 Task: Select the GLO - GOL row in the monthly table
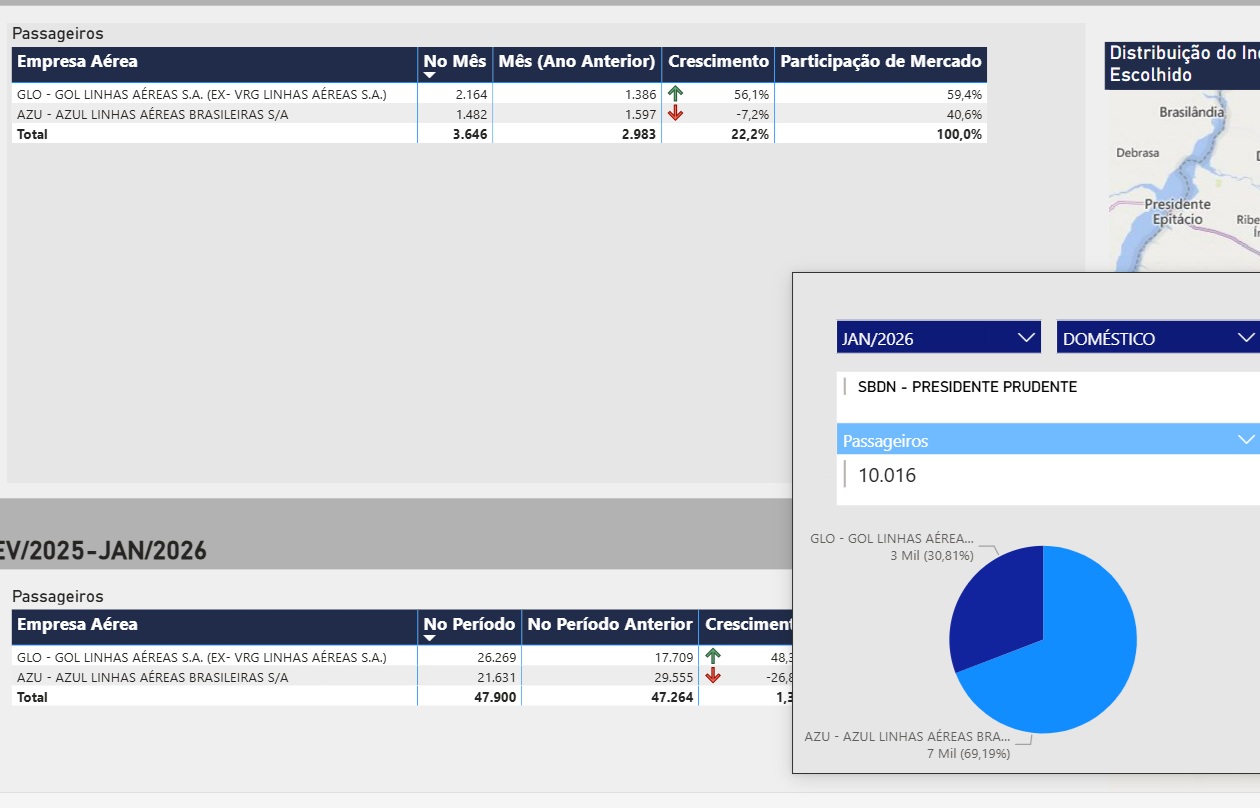(x=201, y=94)
